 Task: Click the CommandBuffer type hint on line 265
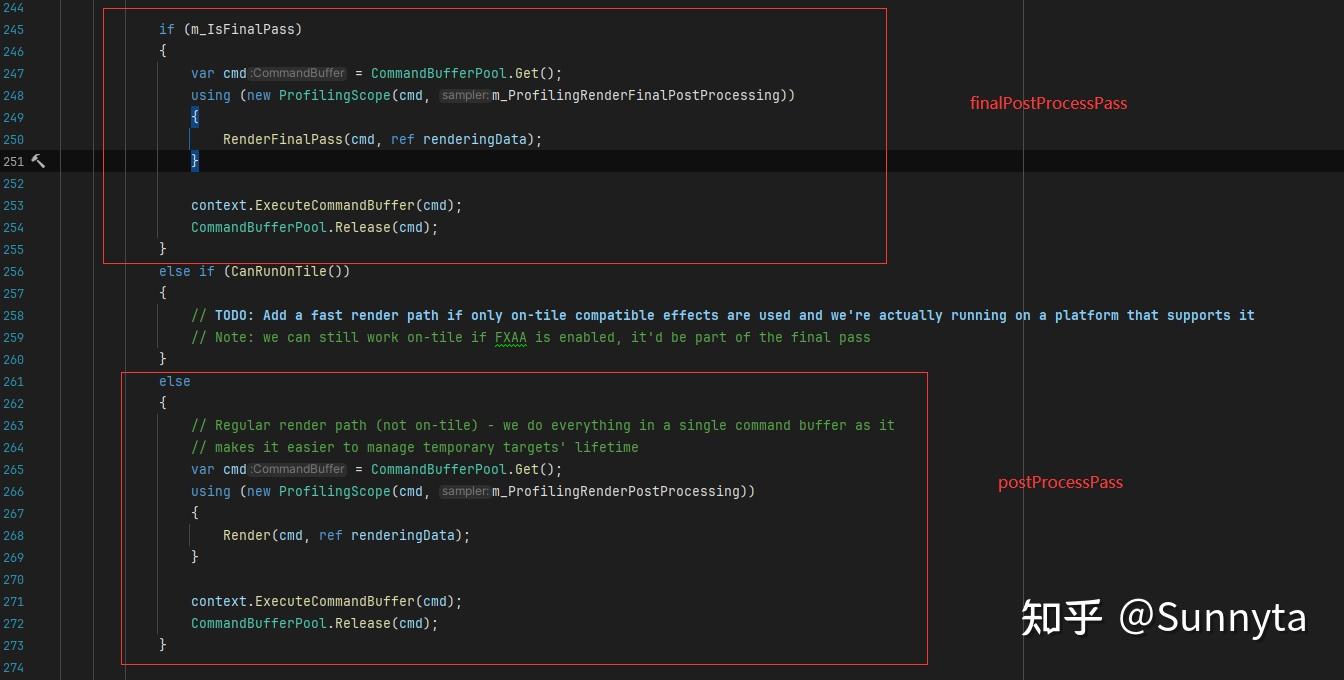[x=298, y=469]
